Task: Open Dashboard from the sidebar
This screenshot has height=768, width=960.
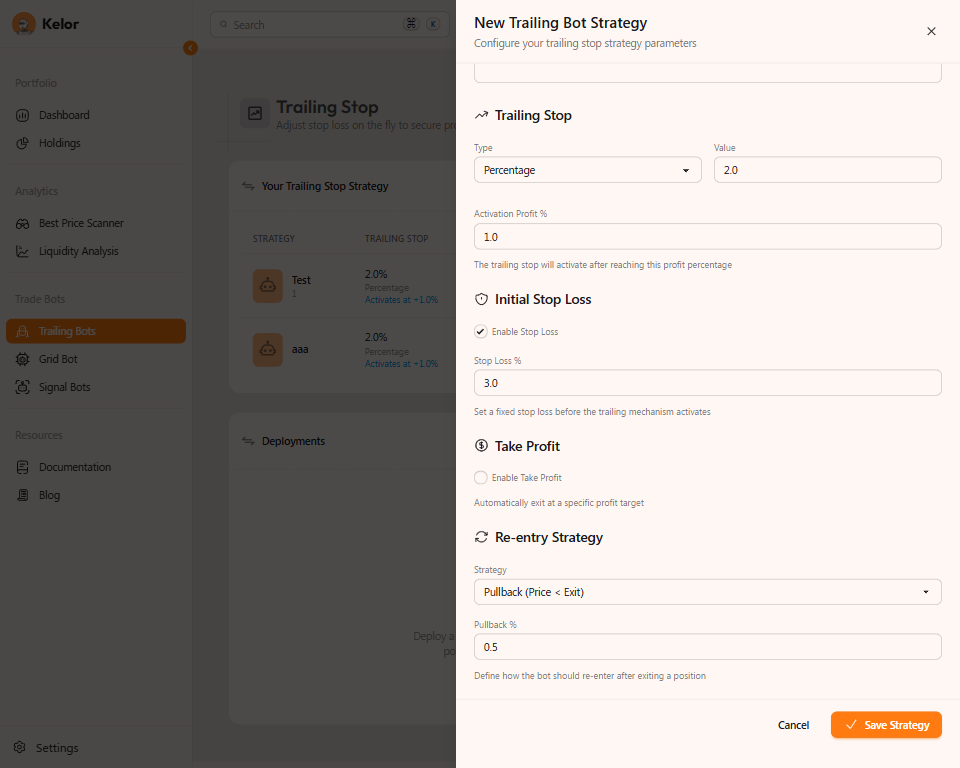Action: [x=64, y=115]
